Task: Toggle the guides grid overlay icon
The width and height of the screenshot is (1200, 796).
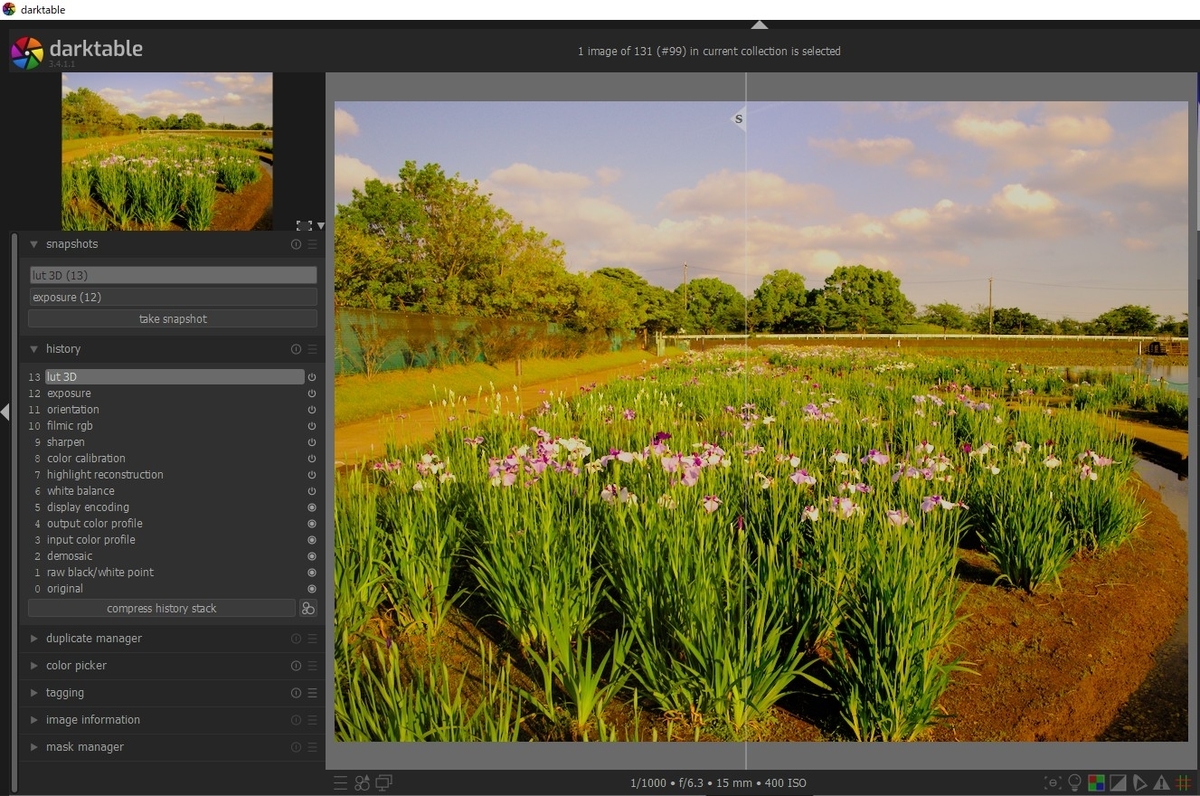Action: click(x=1182, y=783)
